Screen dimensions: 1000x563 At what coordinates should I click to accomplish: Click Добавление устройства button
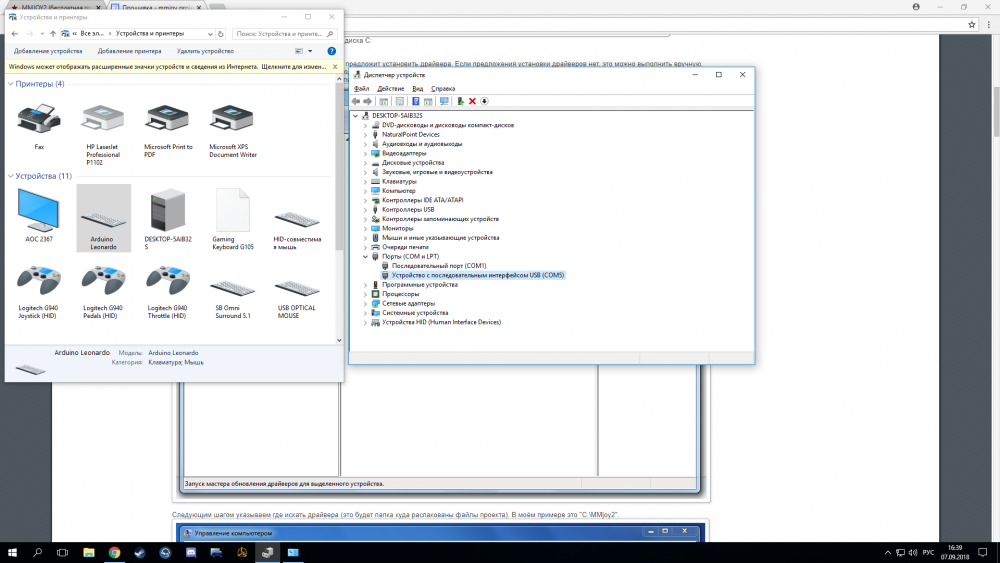(x=48, y=51)
